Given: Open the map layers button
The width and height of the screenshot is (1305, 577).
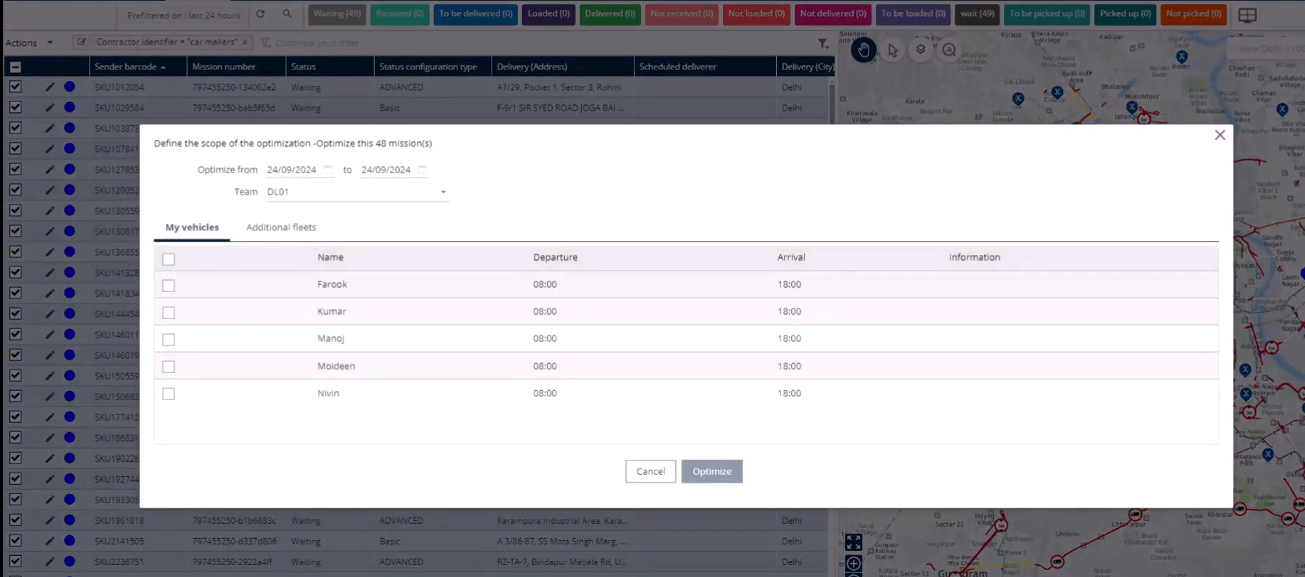Looking at the screenshot, I should pyautogui.click(x=921, y=49).
